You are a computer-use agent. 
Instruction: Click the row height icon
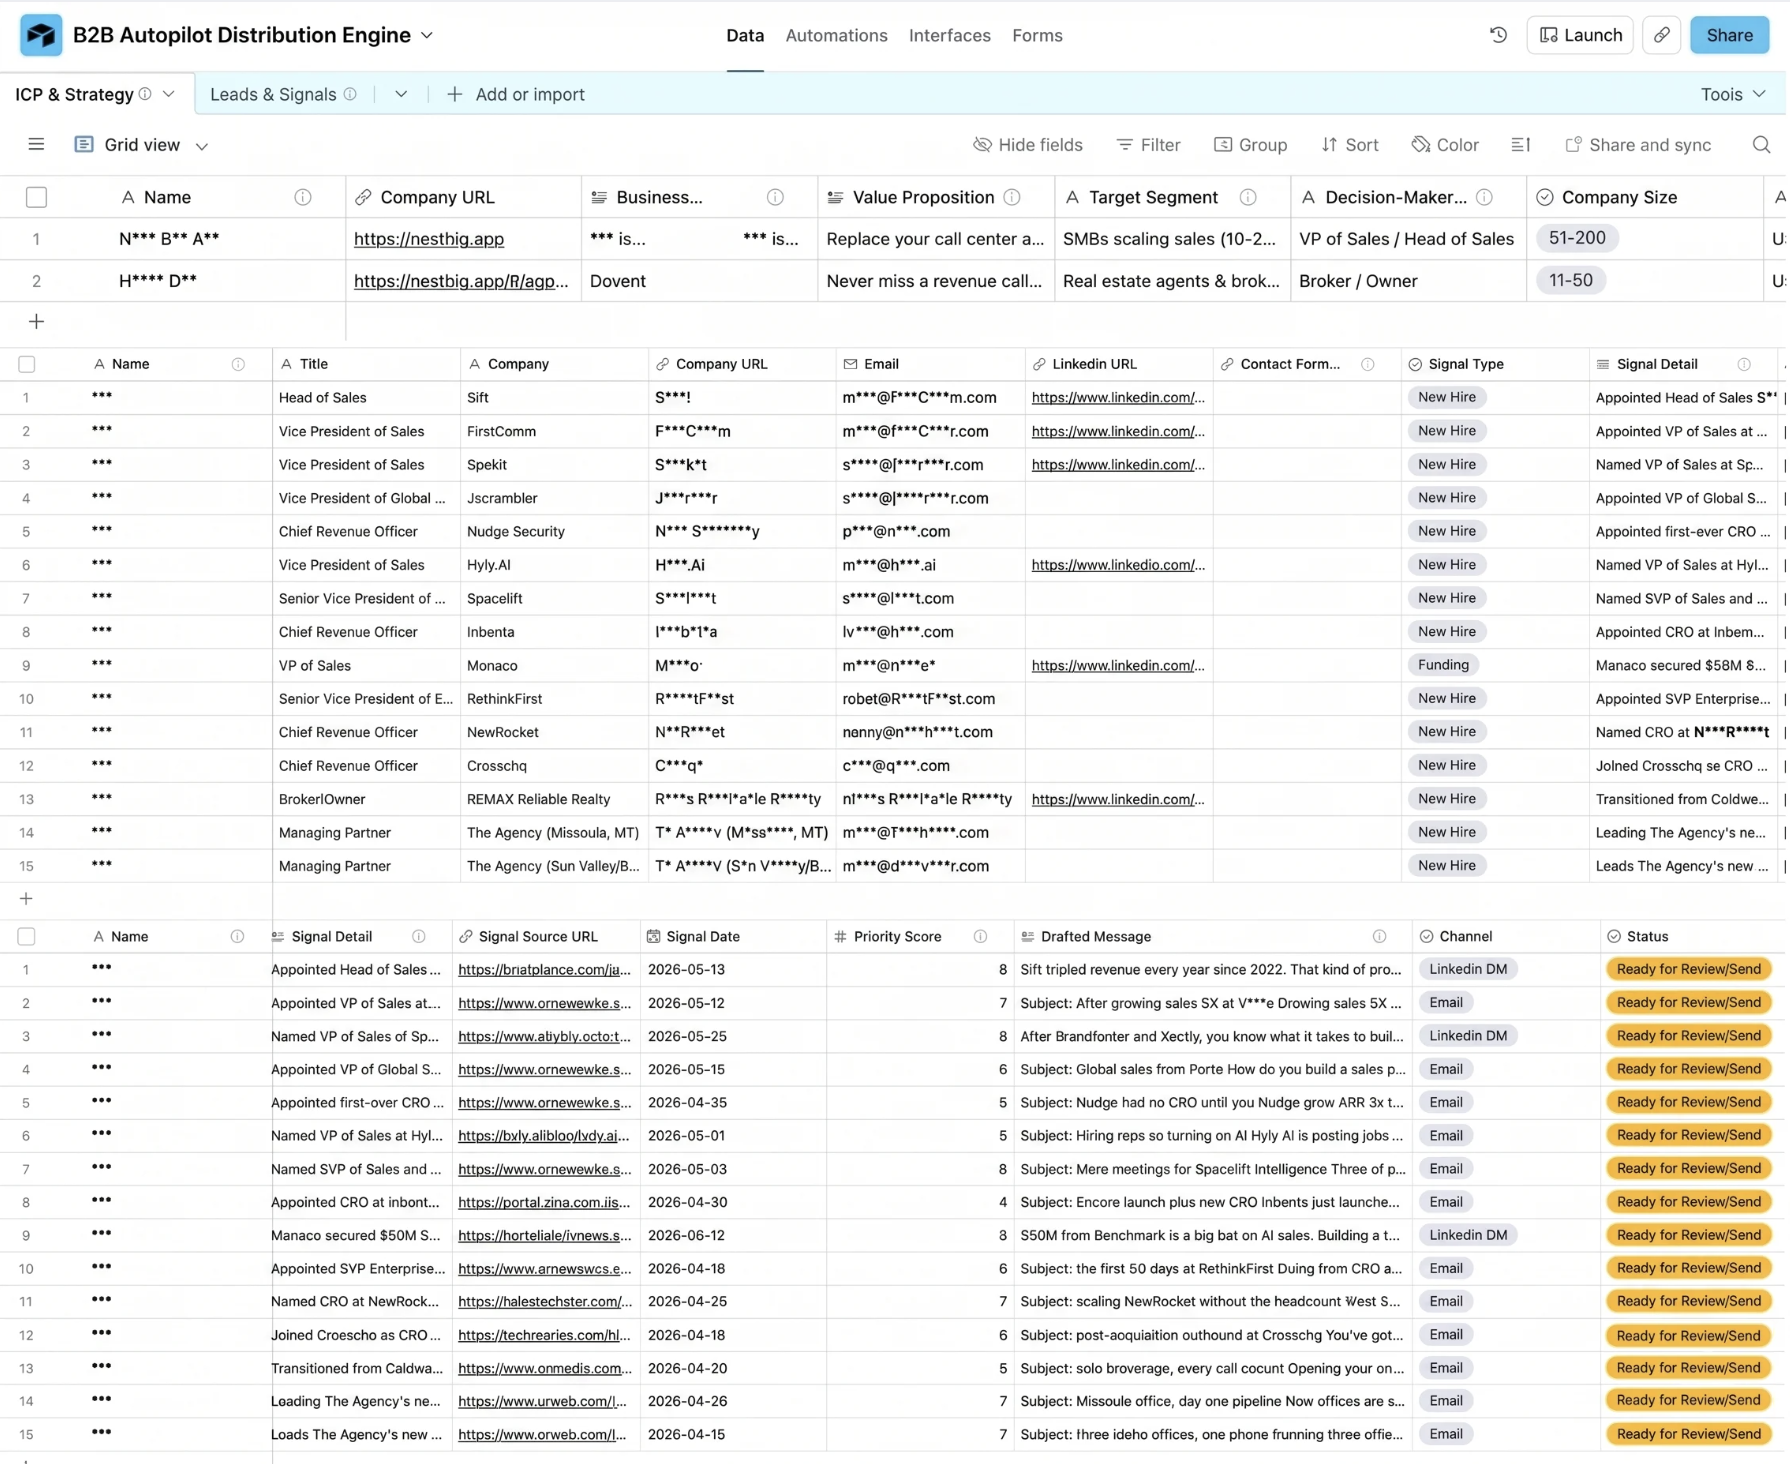1520,145
